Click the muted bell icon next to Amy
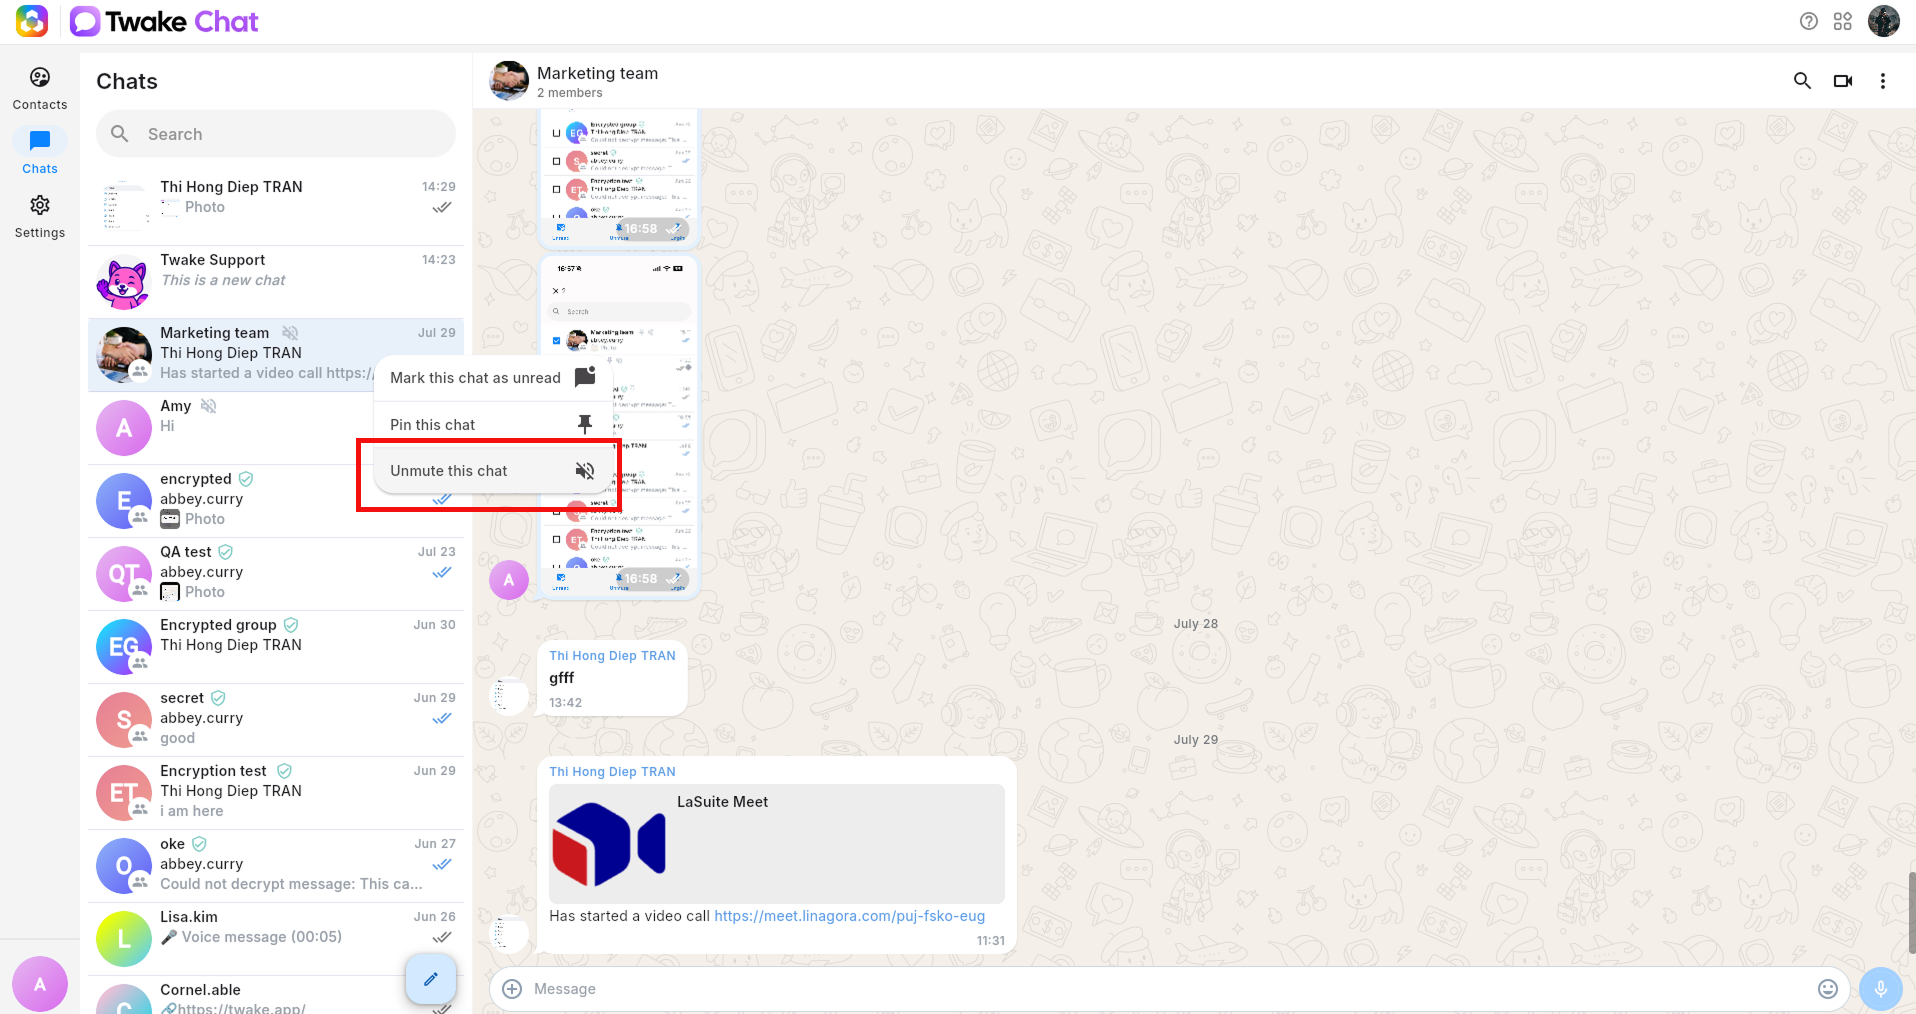Image resolution: width=1916 pixels, height=1014 pixels. 208,406
